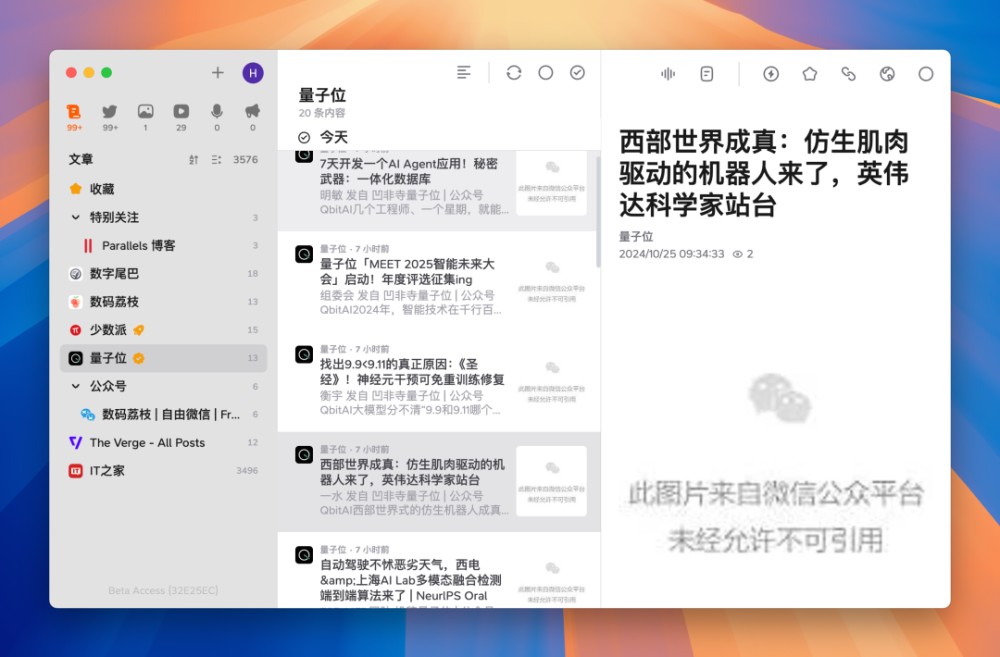Star the article with pentagon star icon

(810, 74)
